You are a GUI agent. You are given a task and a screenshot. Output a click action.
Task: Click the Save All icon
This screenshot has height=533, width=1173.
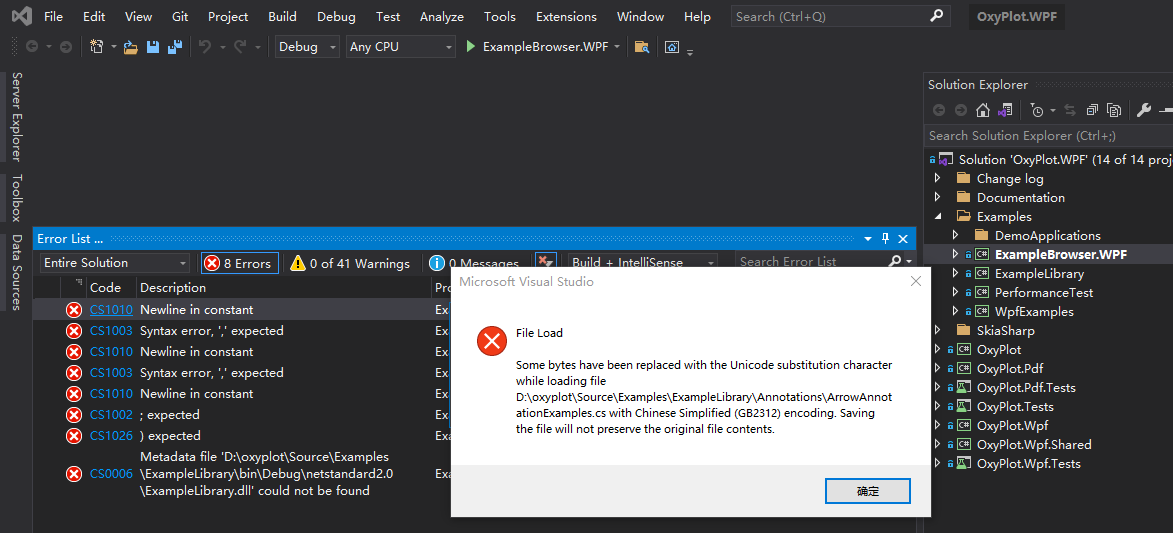click(175, 47)
